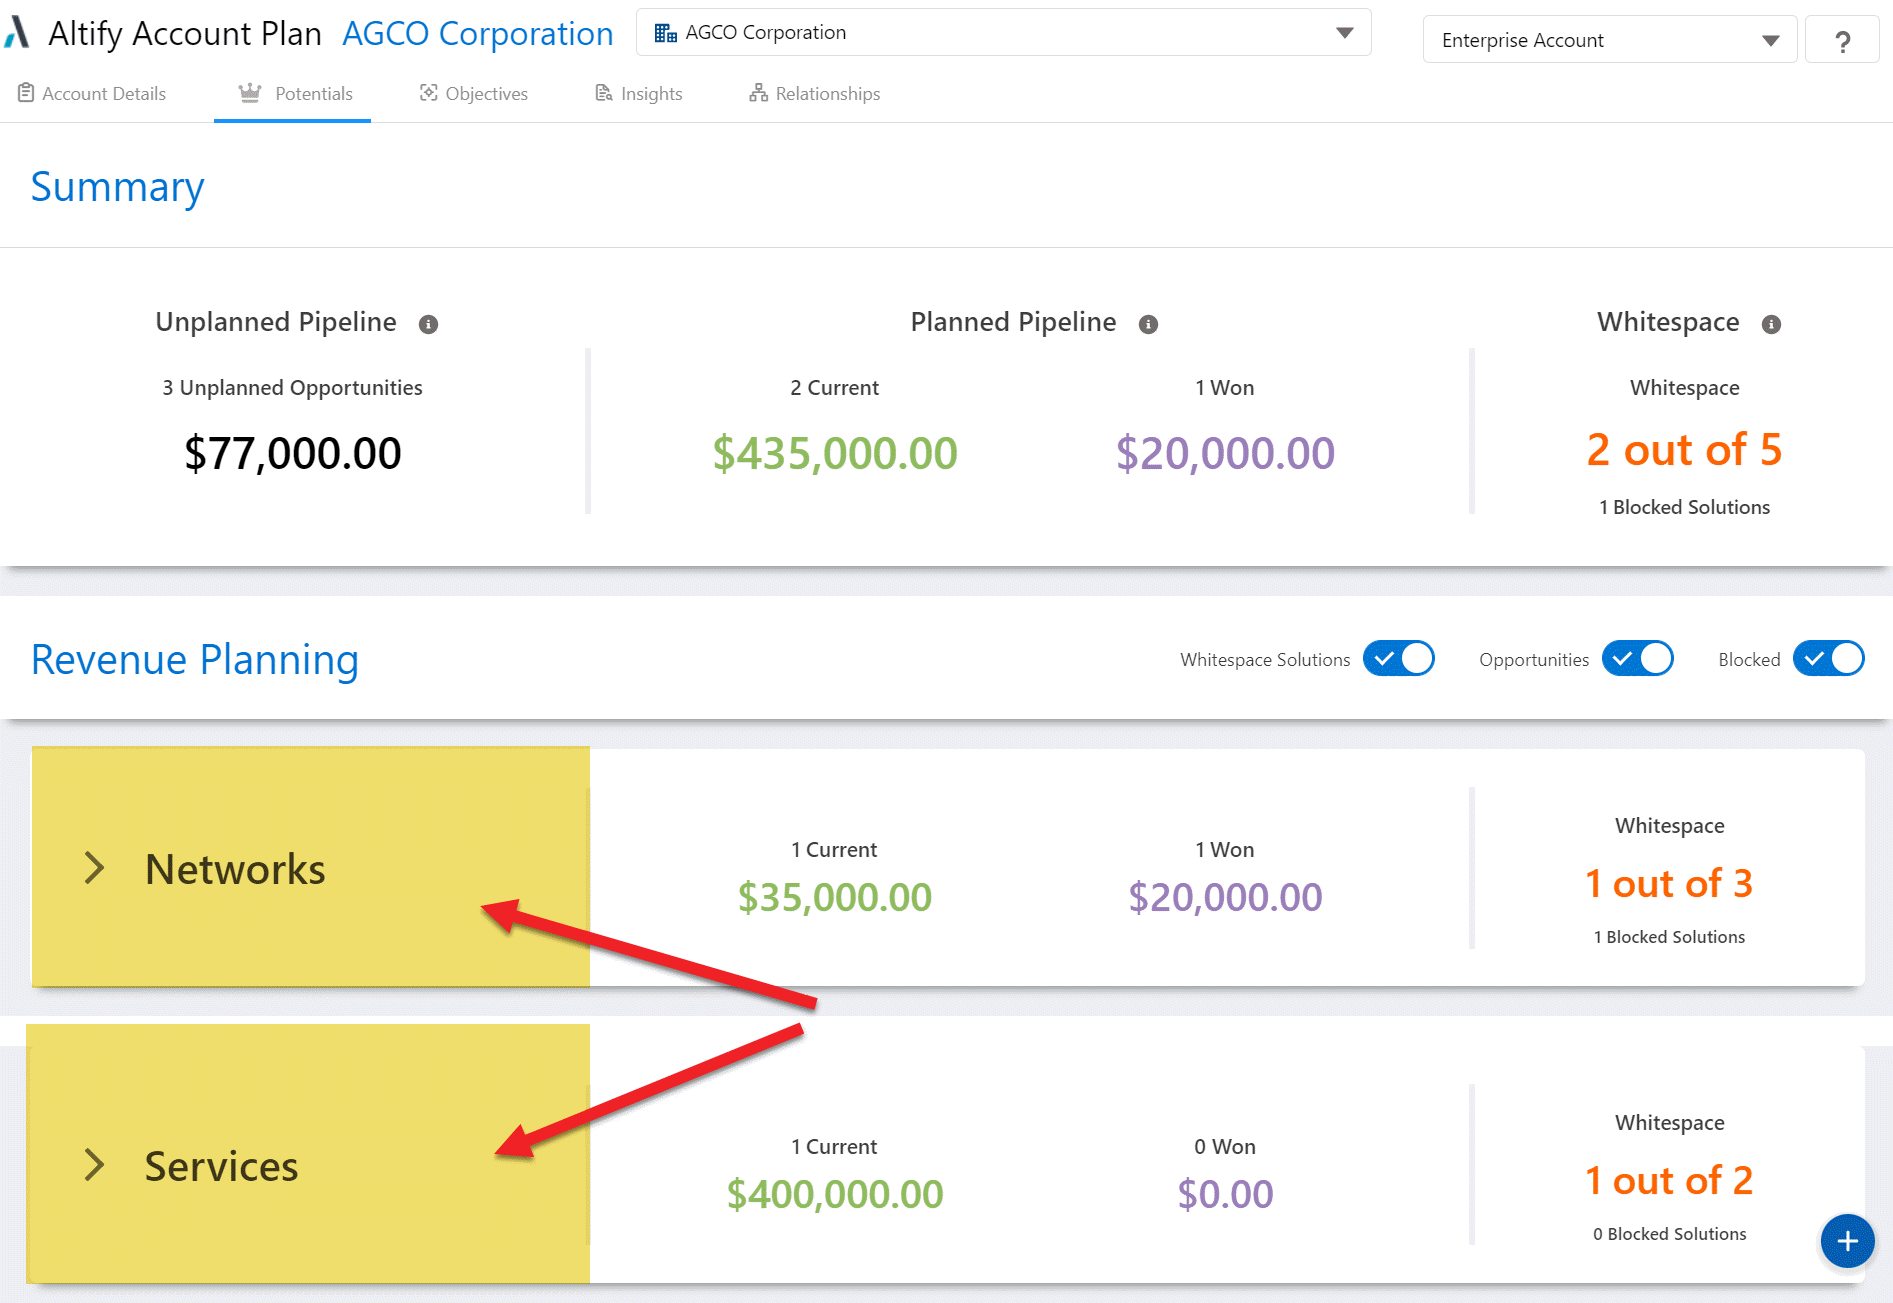Switch to Potentials tab
This screenshot has width=1893, height=1303.
click(294, 93)
